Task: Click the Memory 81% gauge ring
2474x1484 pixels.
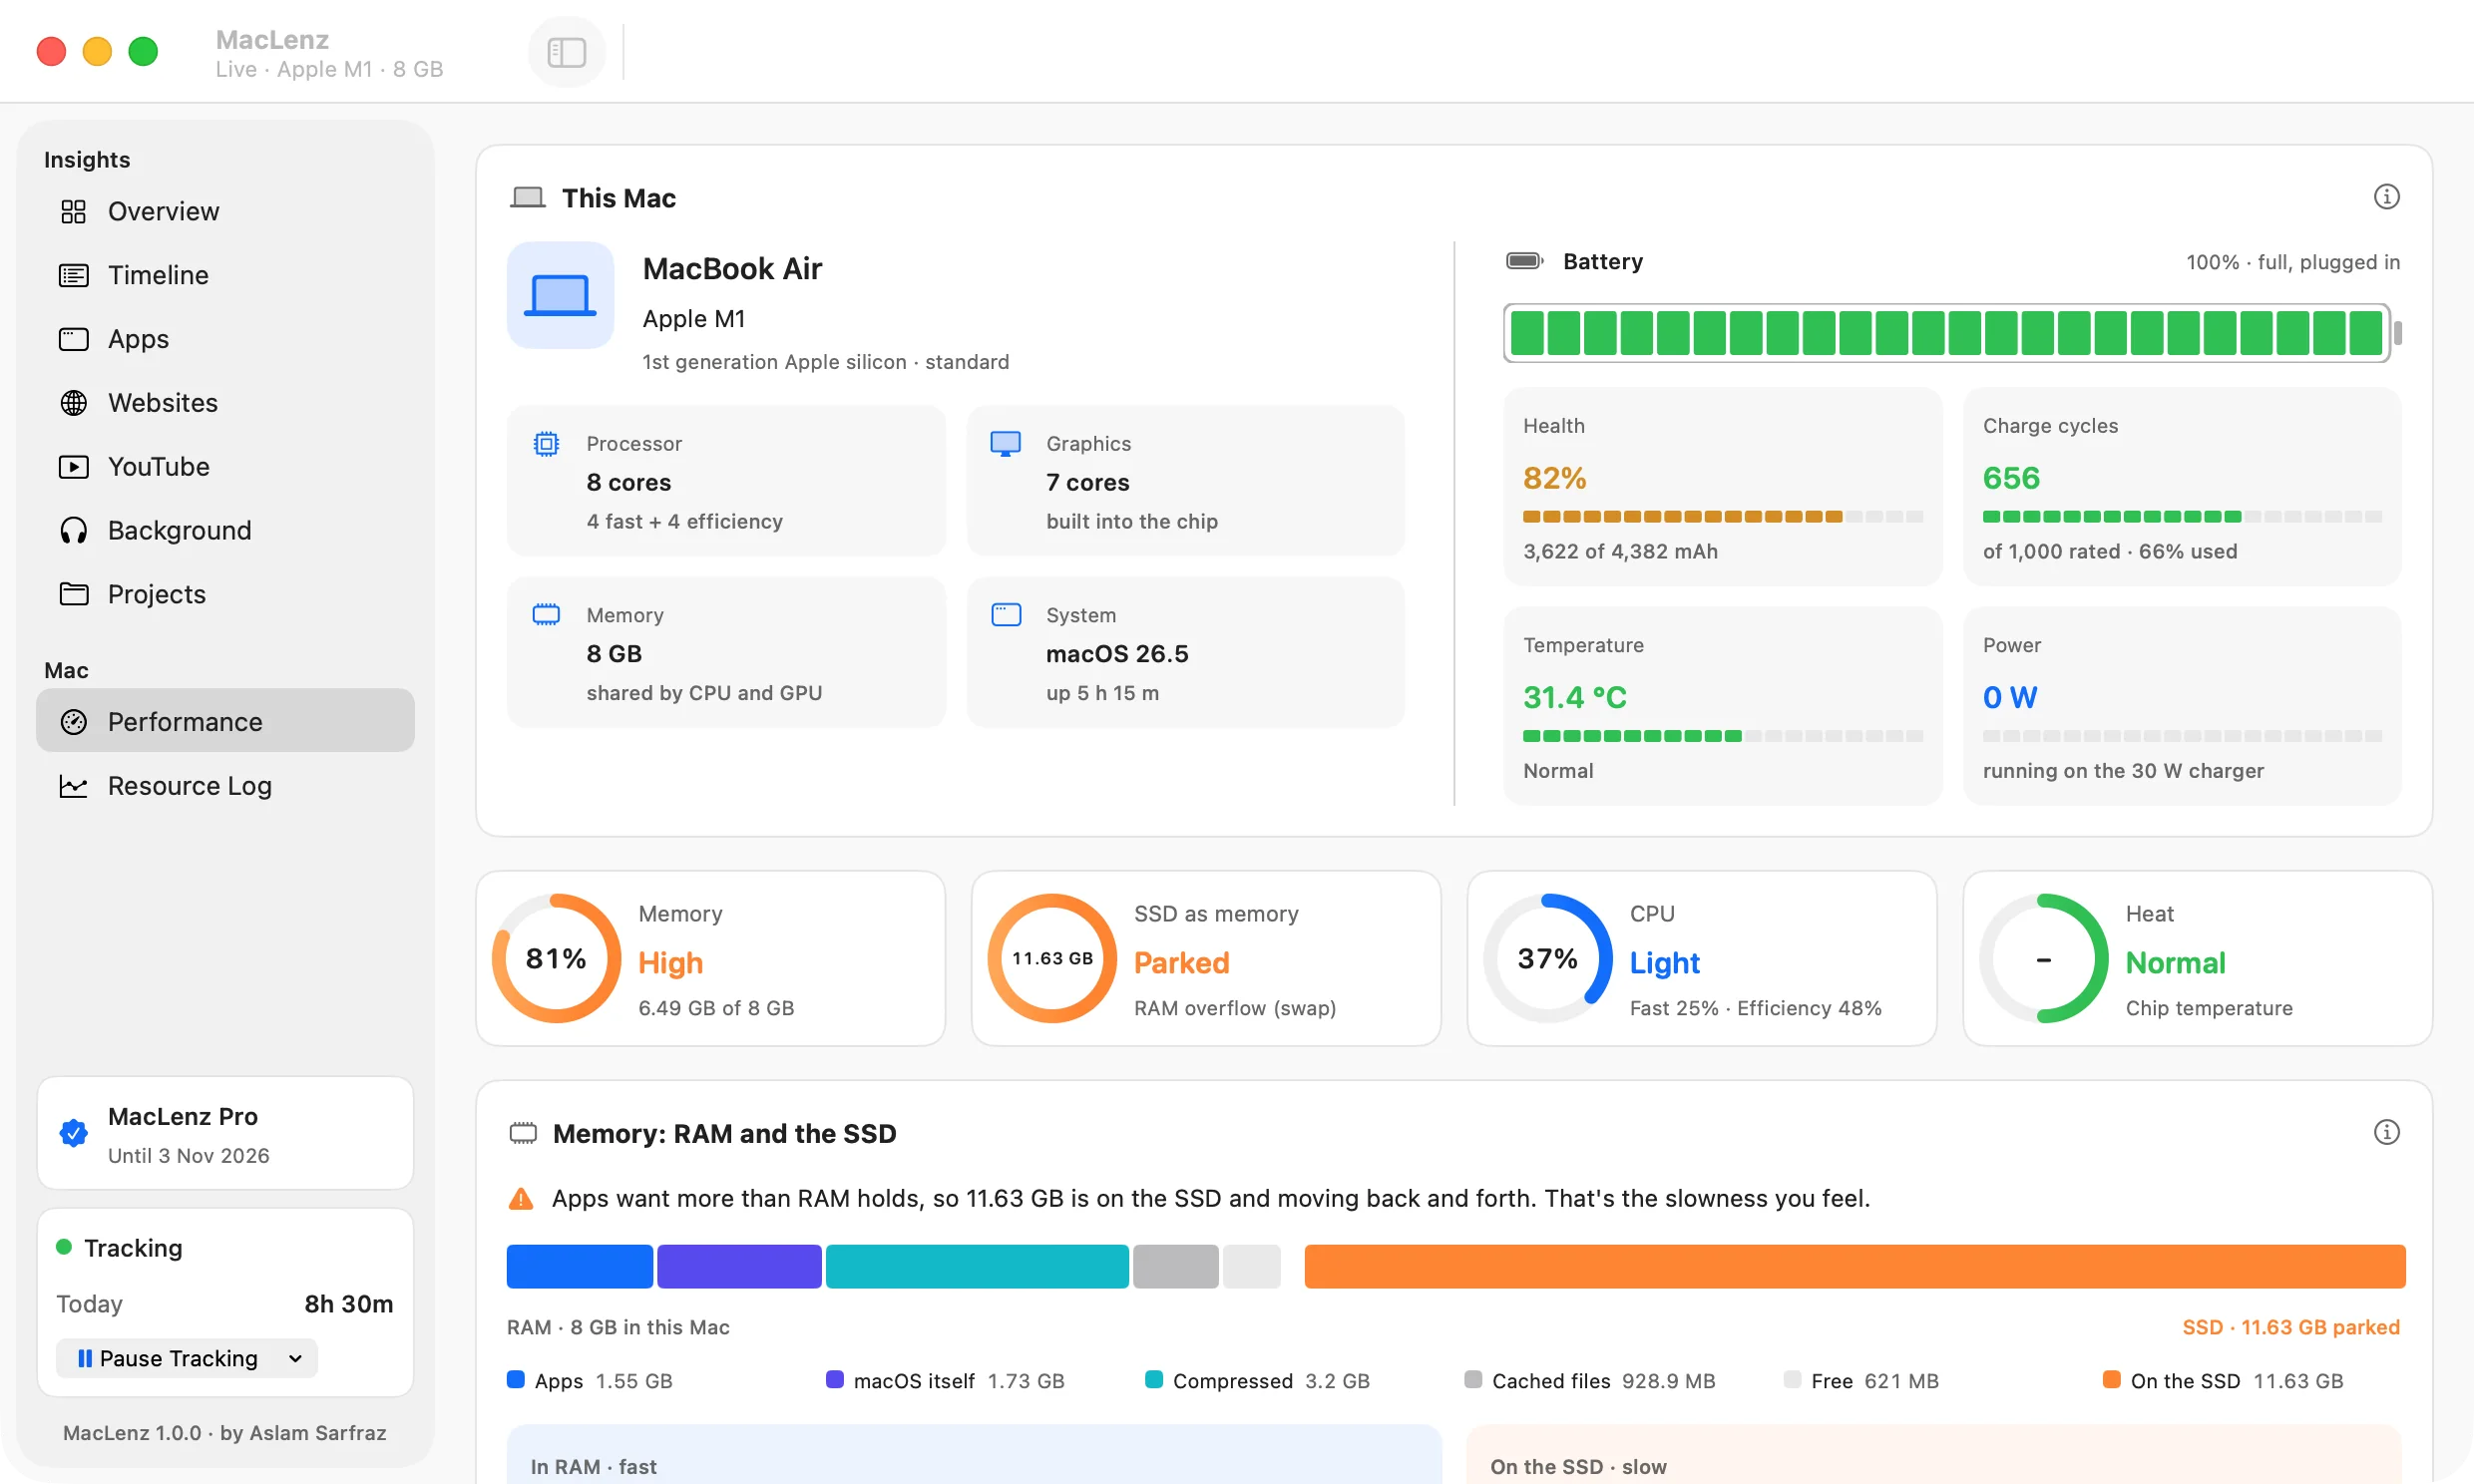Action: tap(556, 958)
